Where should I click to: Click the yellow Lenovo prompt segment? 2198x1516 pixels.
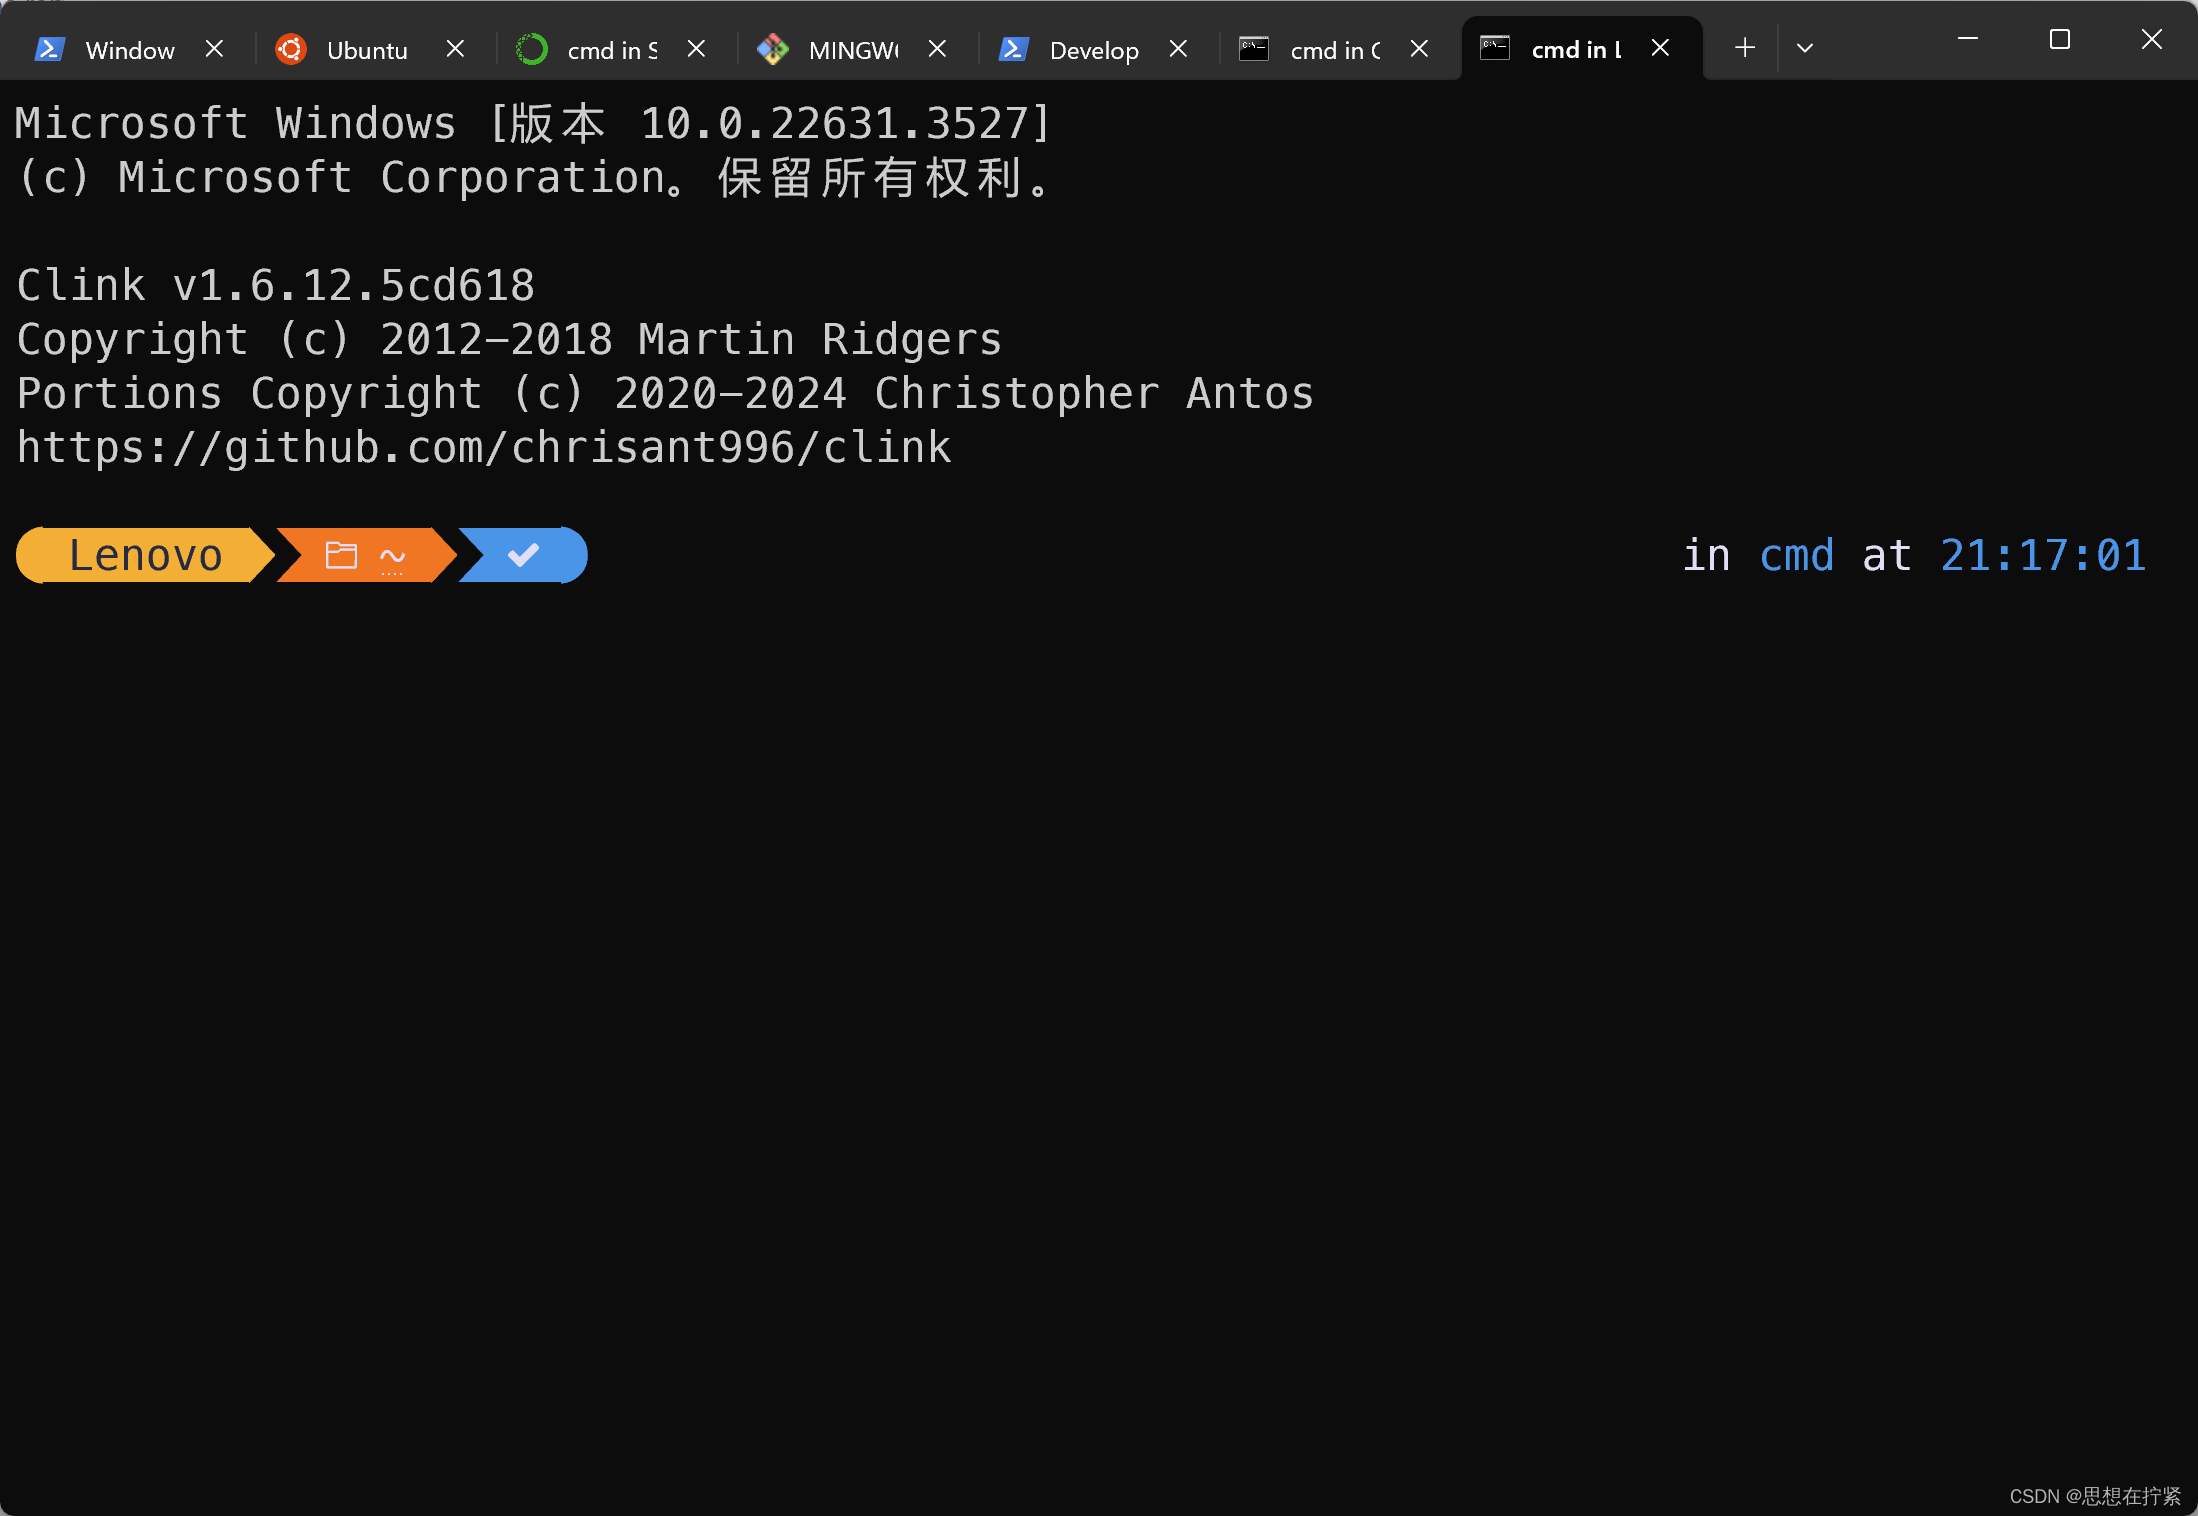click(x=145, y=555)
